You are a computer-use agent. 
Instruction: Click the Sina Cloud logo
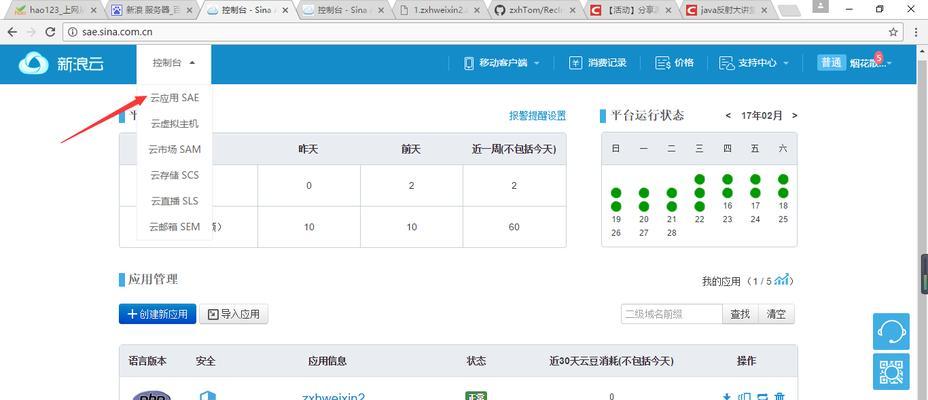[x=61, y=64]
